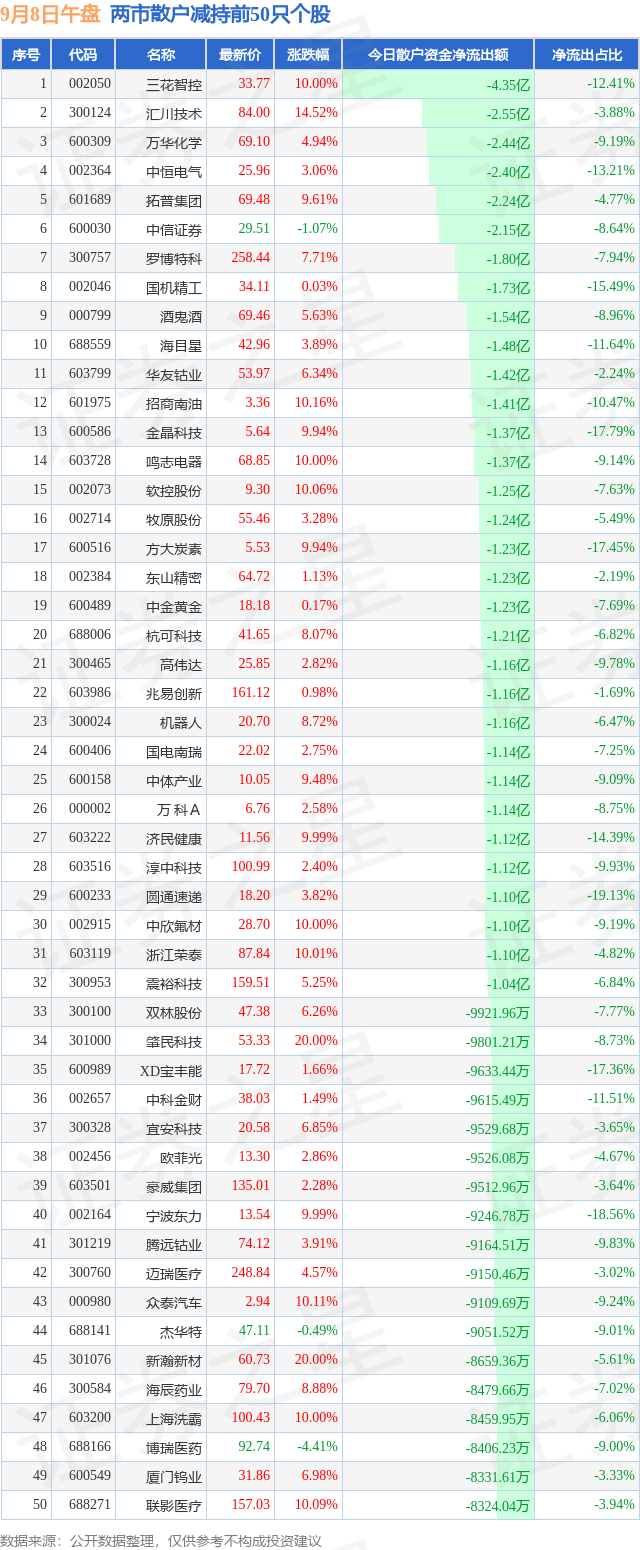Click stock code 688006
640x1550 pixels.
[x=91, y=635]
